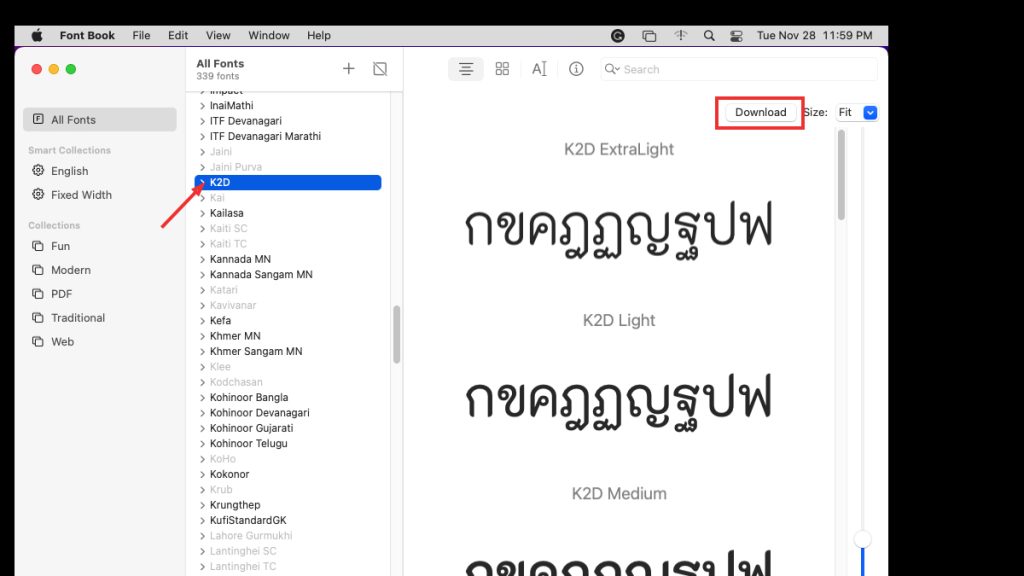Switch to grid view of fonts
This screenshot has height=576, width=1024.
point(502,69)
